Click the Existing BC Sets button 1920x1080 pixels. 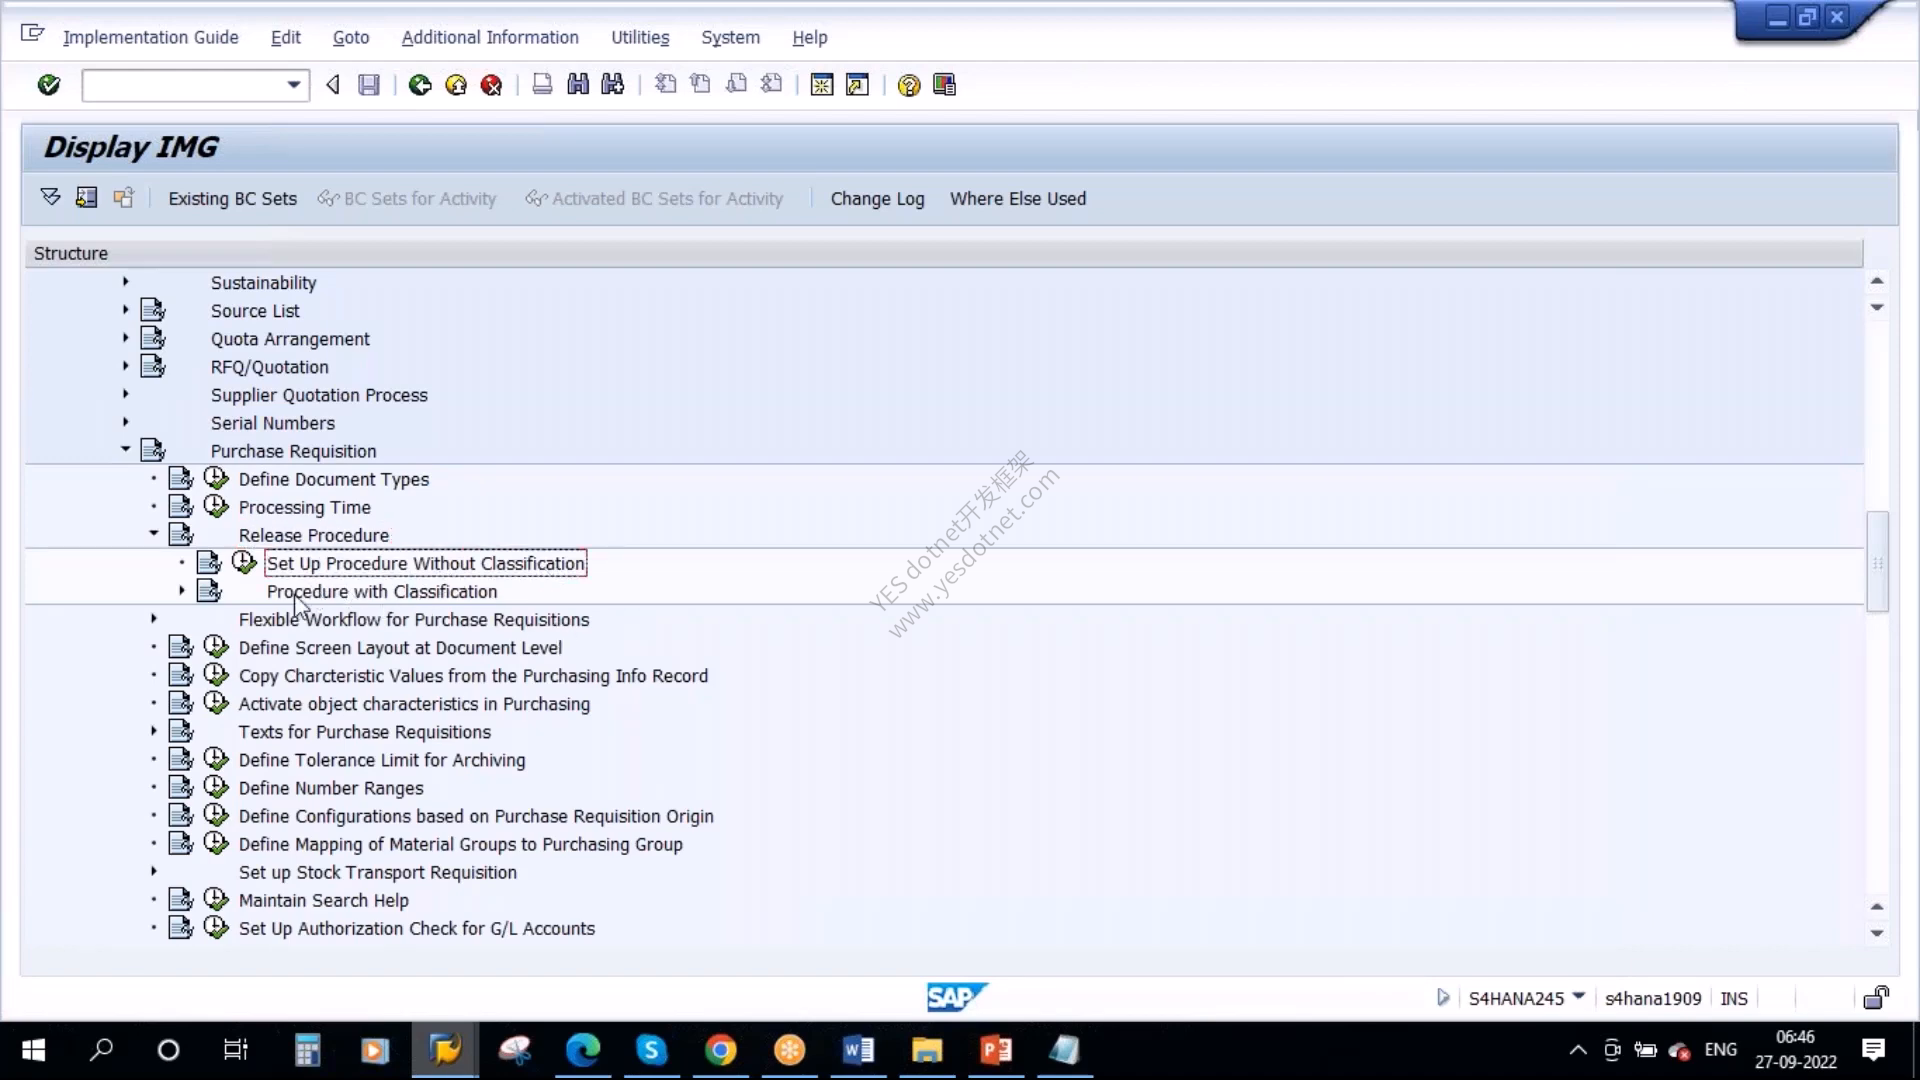[x=233, y=198]
